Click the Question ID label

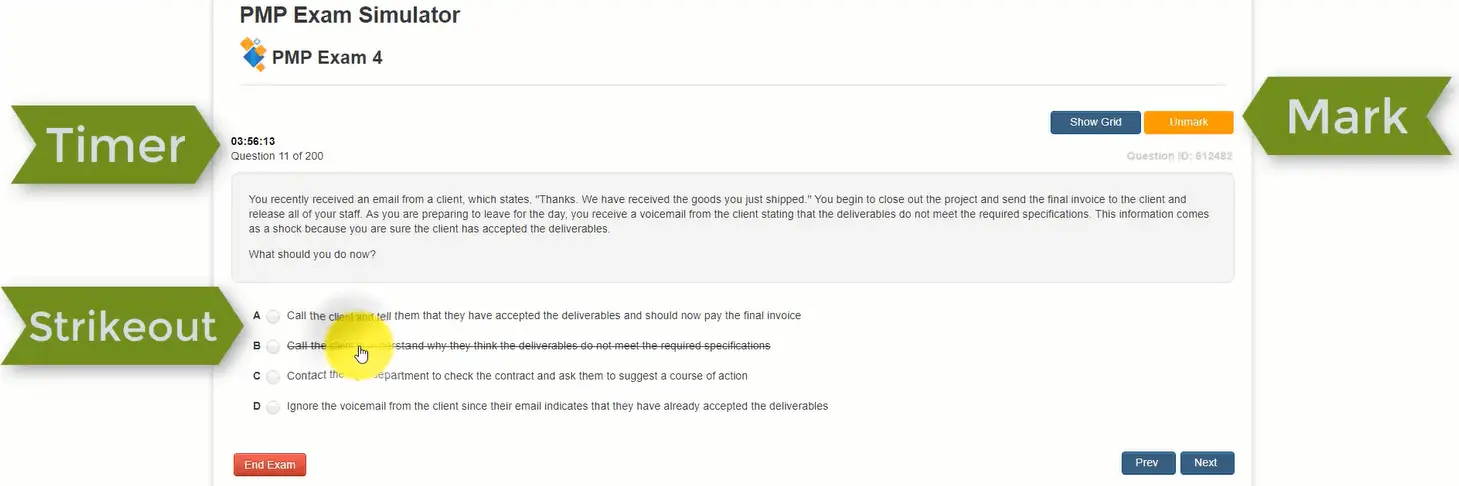(x=1179, y=157)
